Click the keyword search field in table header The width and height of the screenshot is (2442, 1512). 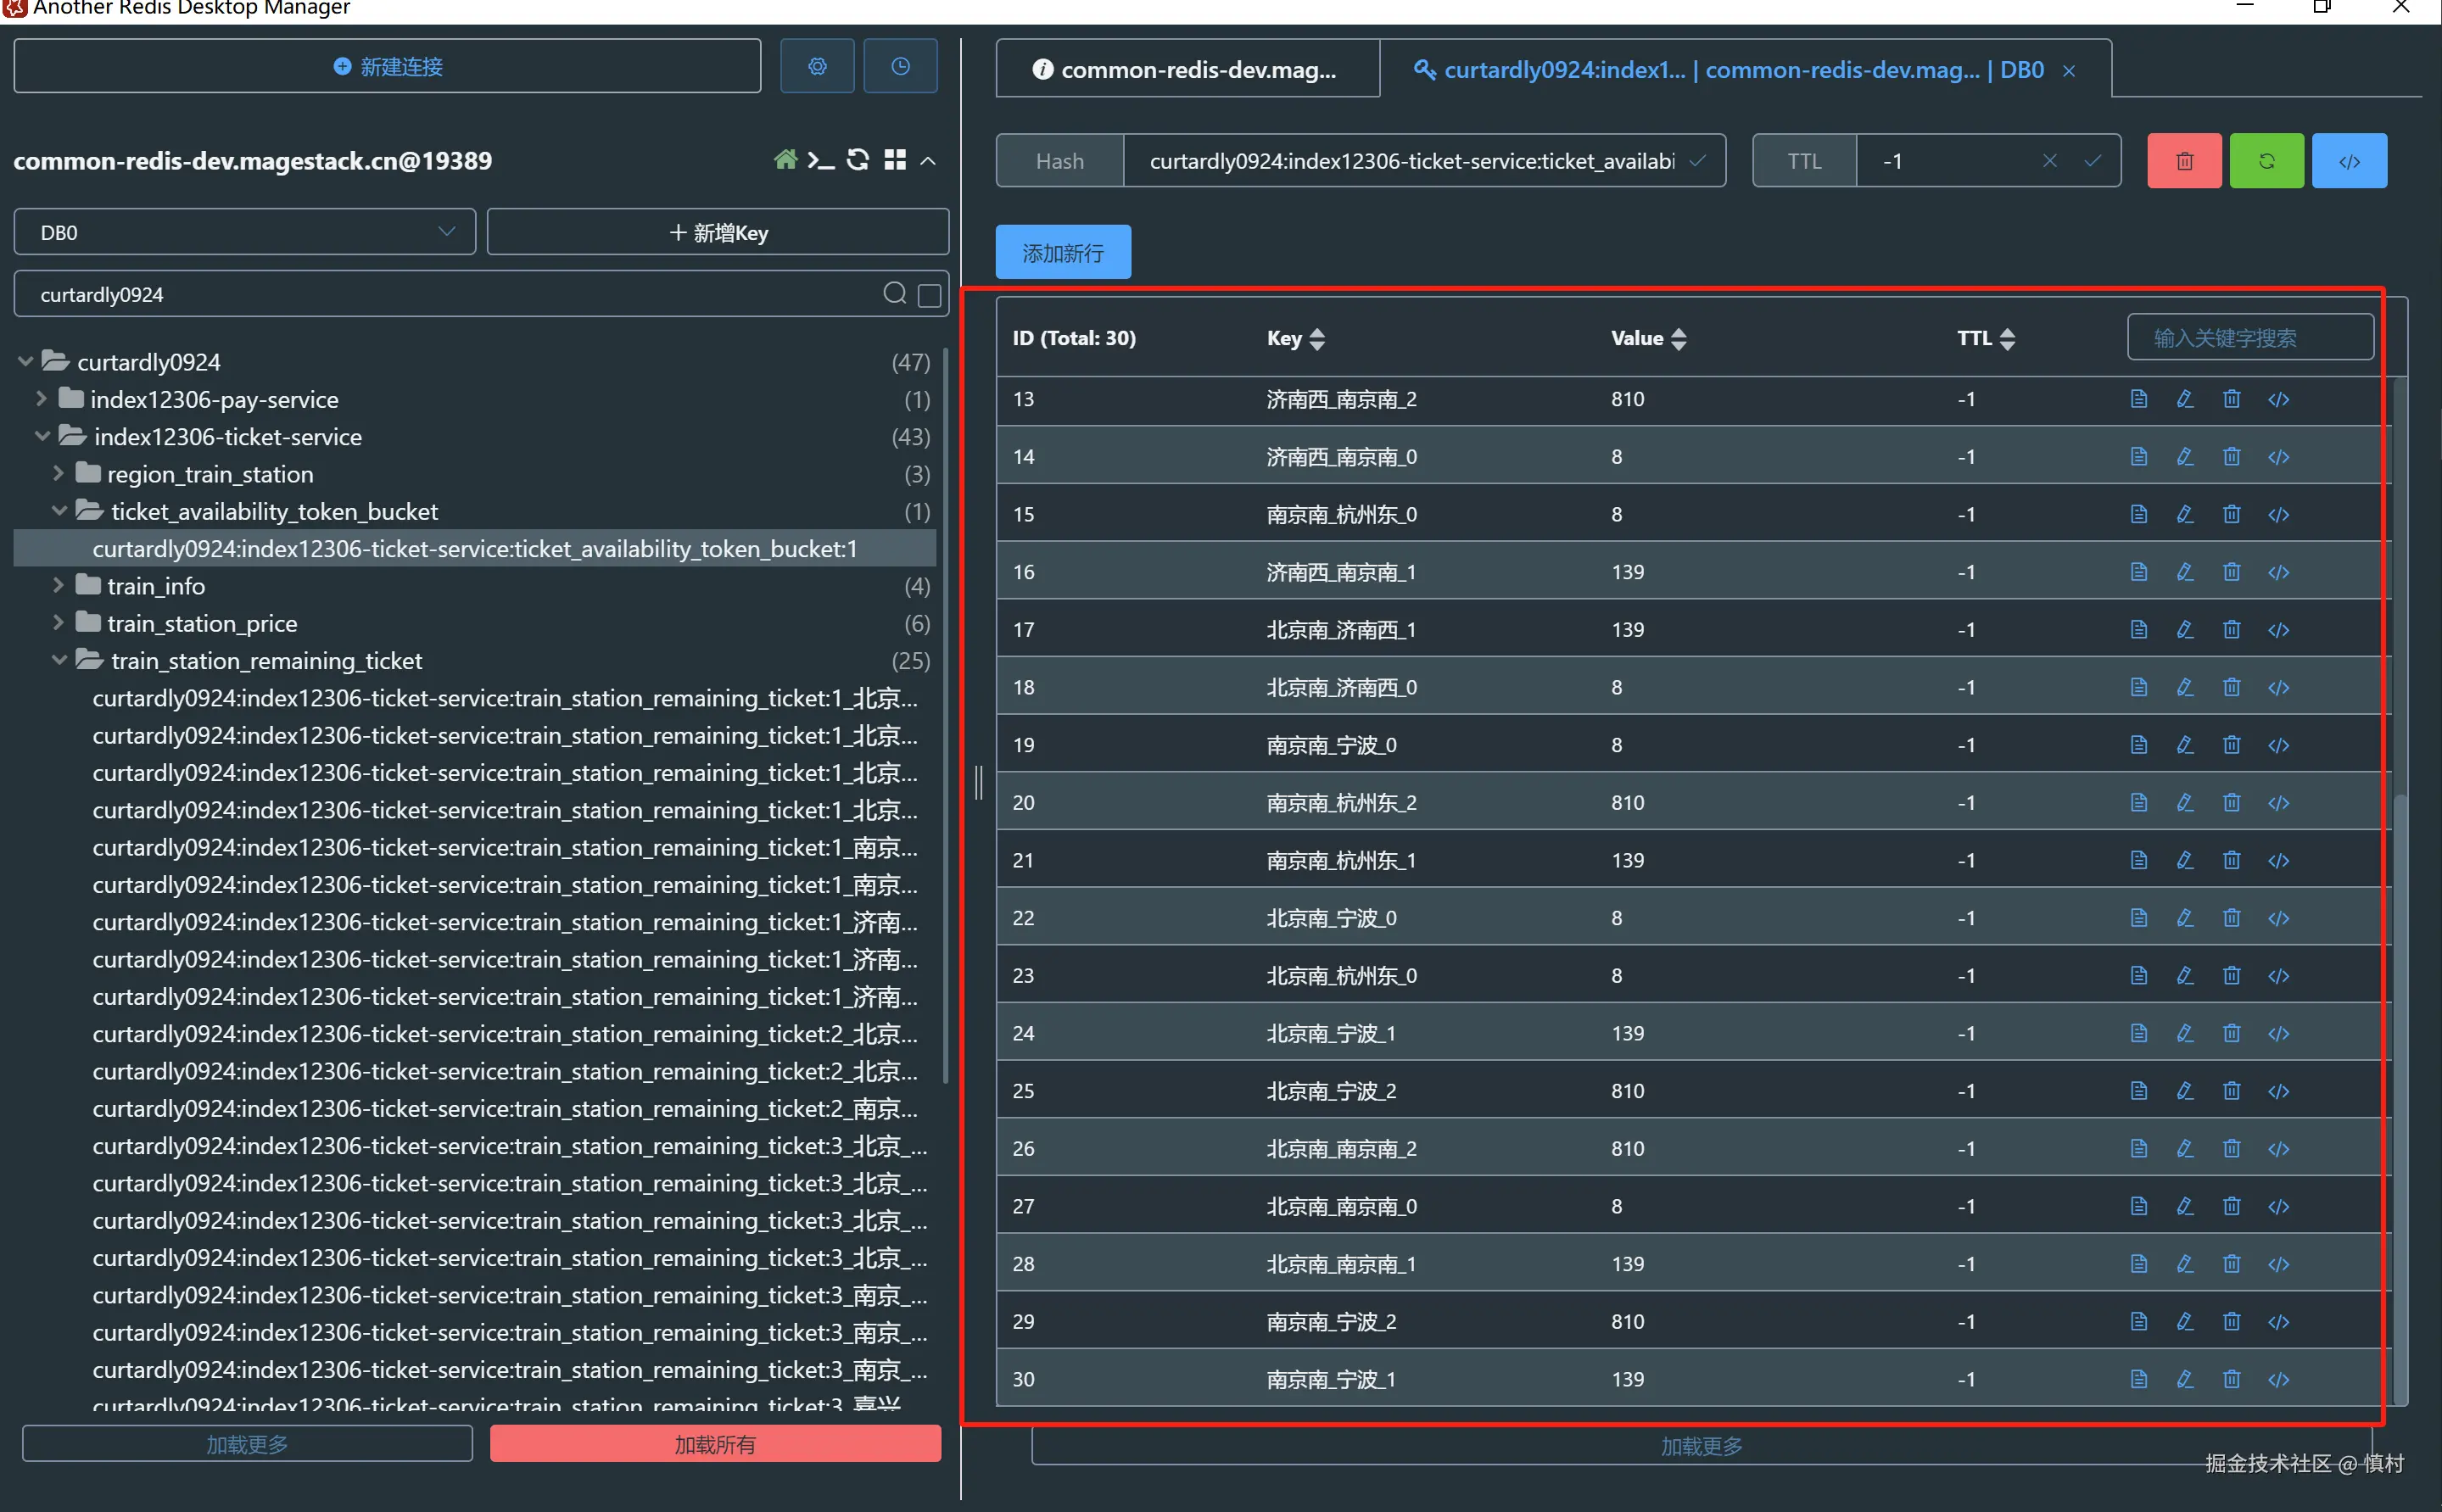[x=2249, y=338]
